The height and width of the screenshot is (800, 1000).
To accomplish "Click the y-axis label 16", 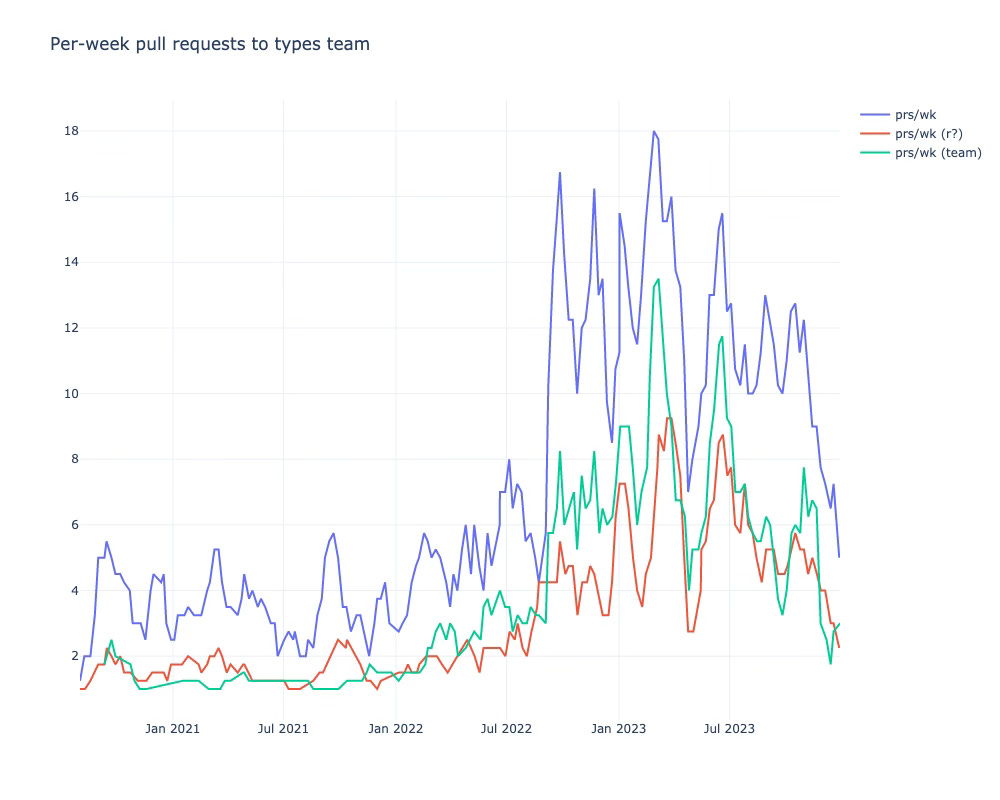I will point(71,196).
